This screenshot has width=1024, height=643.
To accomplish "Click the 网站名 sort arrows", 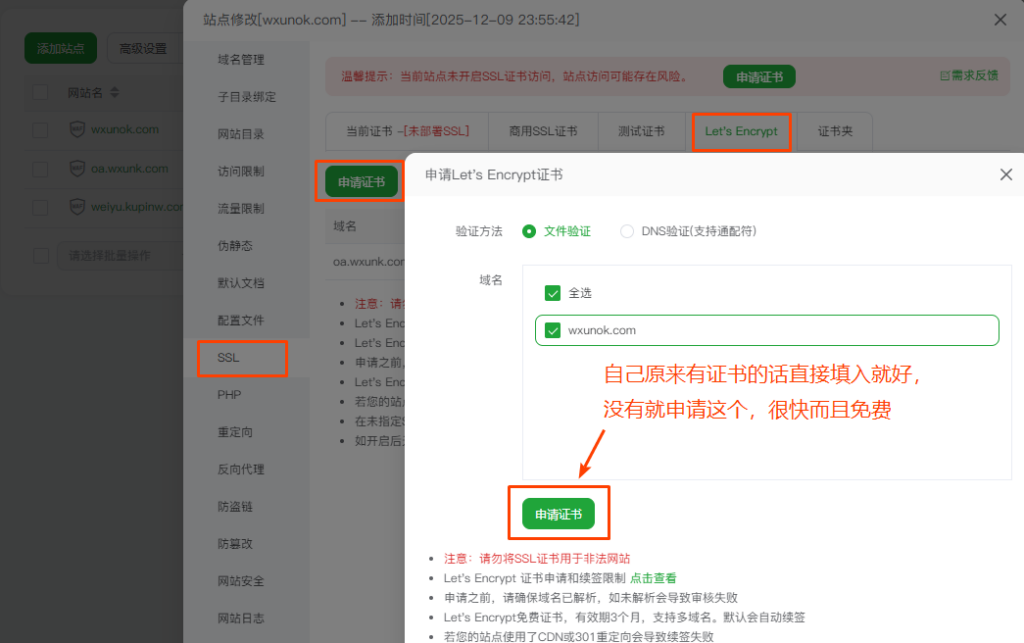I will pos(113,91).
